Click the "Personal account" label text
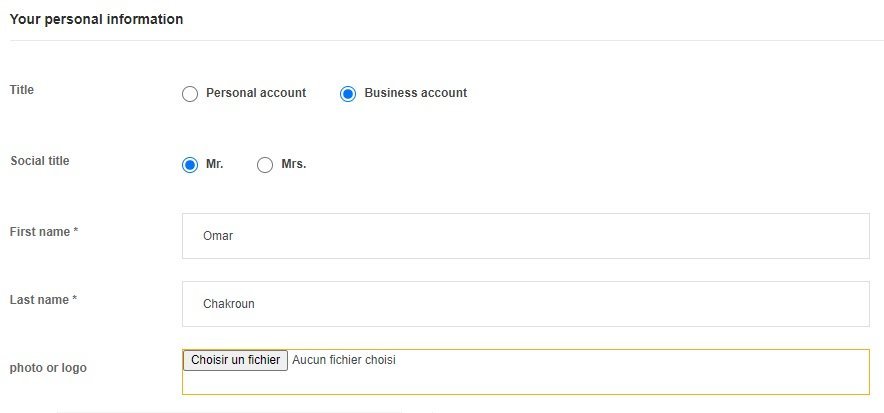The image size is (884, 413). [x=256, y=93]
